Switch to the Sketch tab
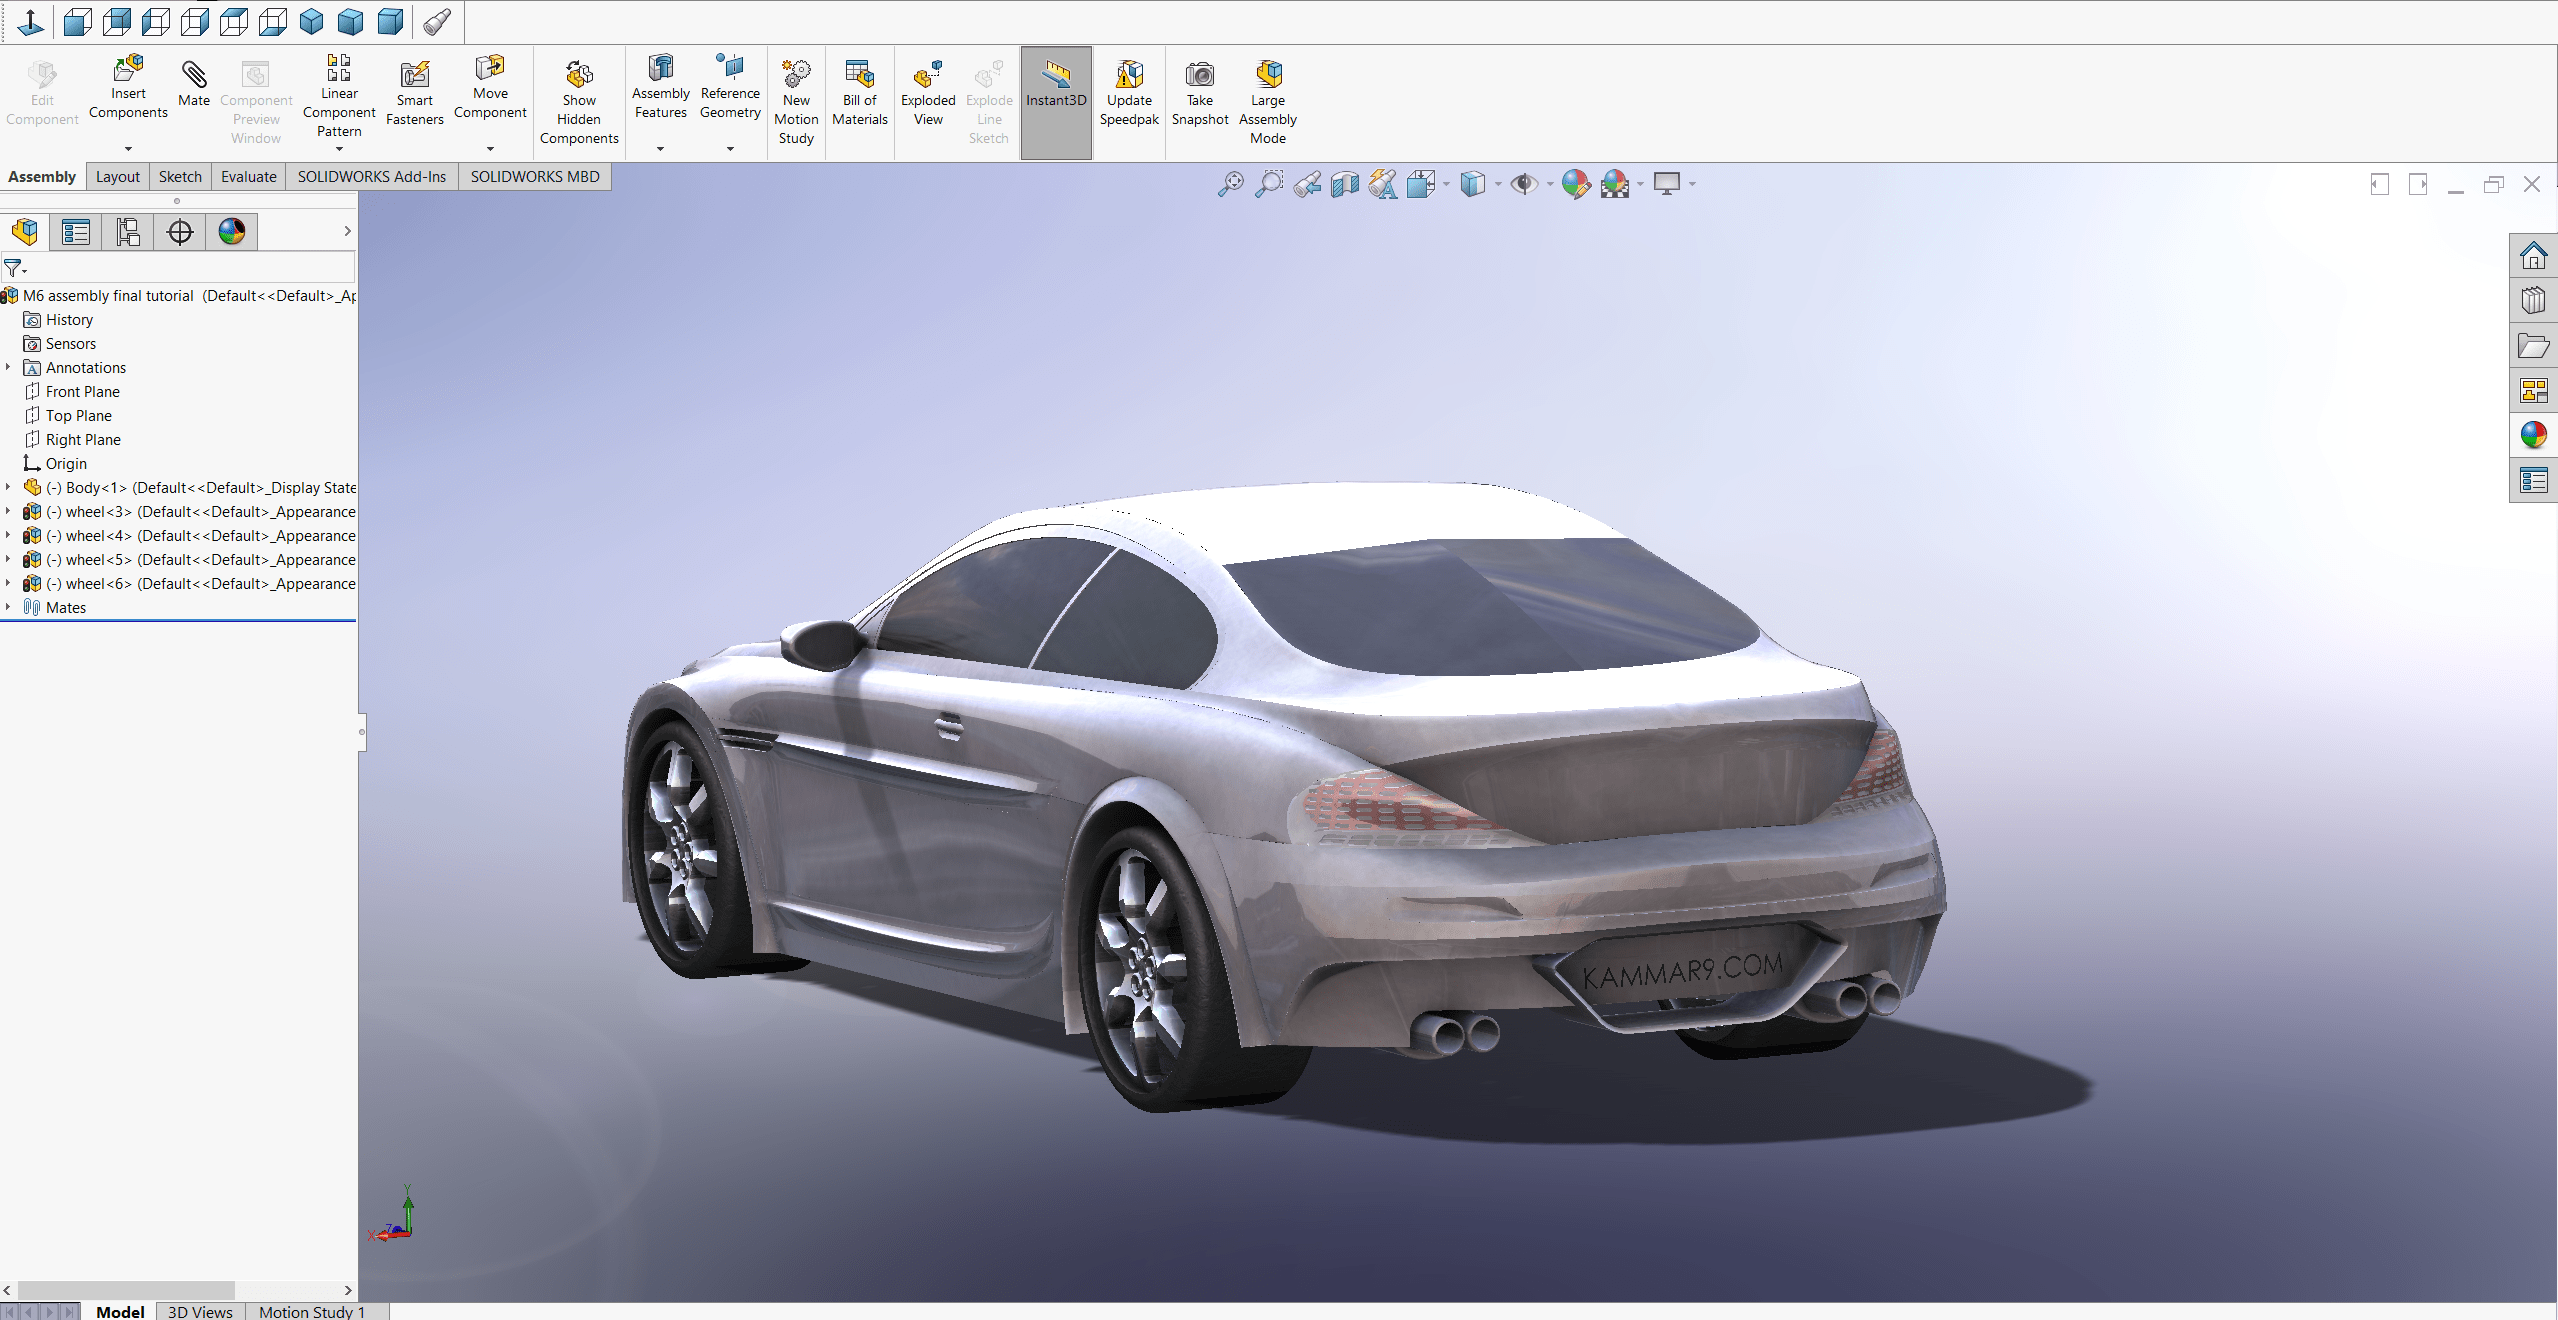Viewport: 2558px width, 1320px height. click(x=180, y=177)
